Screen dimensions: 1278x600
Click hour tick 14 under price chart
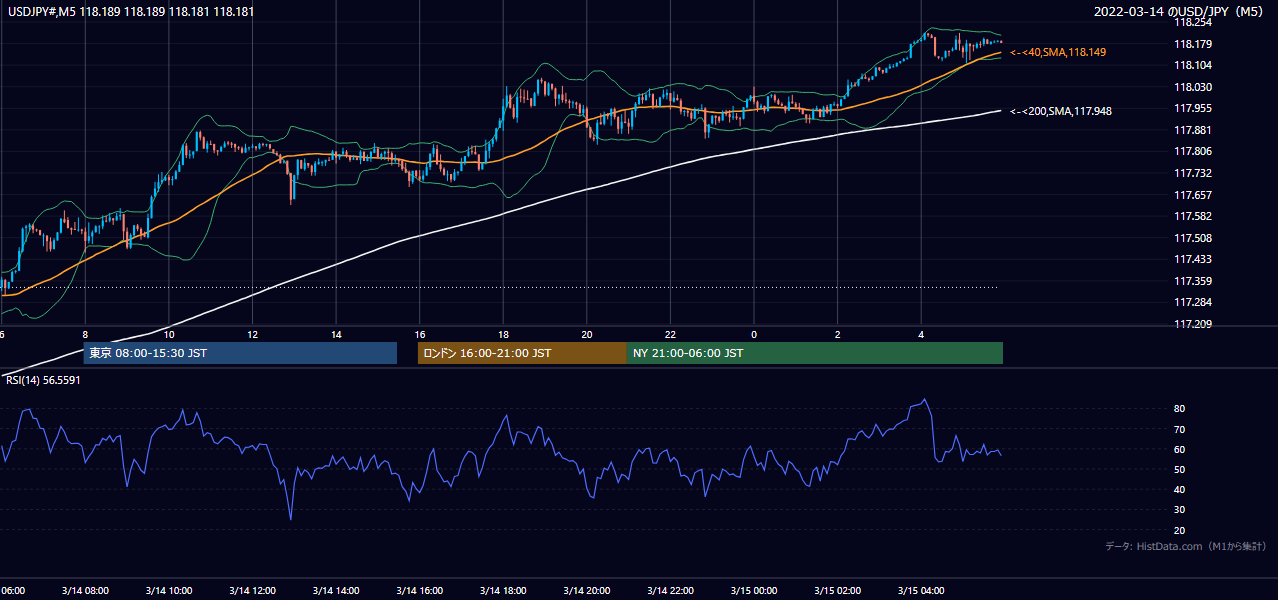(337, 335)
